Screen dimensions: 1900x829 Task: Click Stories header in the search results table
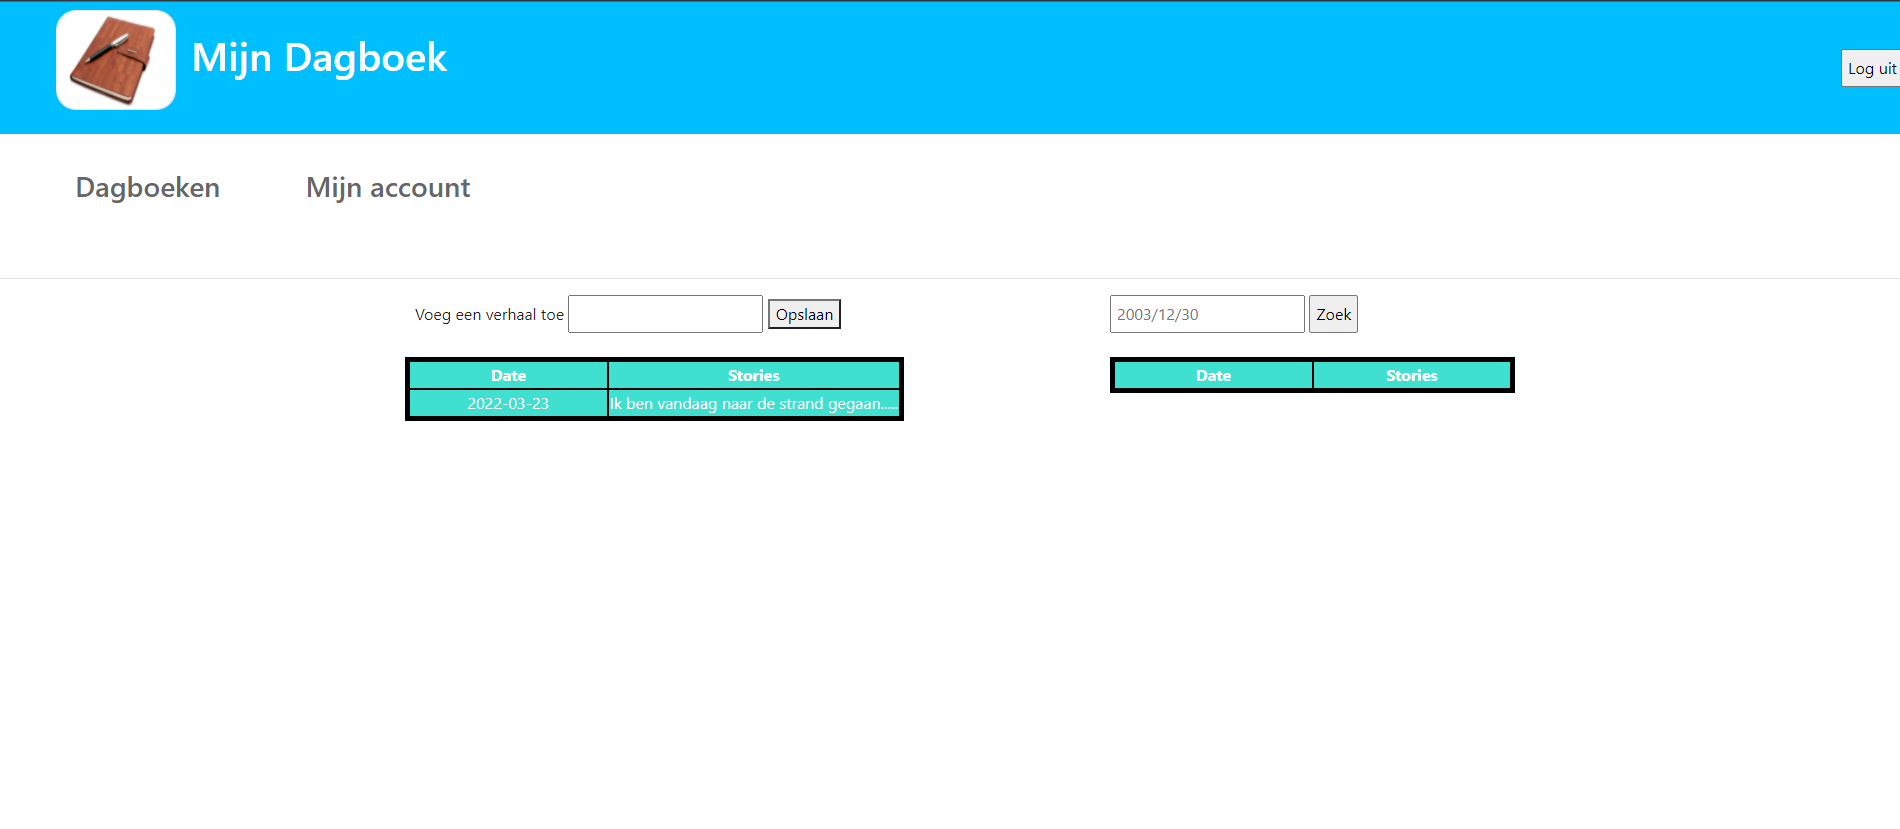click(x=1411, y=376)
